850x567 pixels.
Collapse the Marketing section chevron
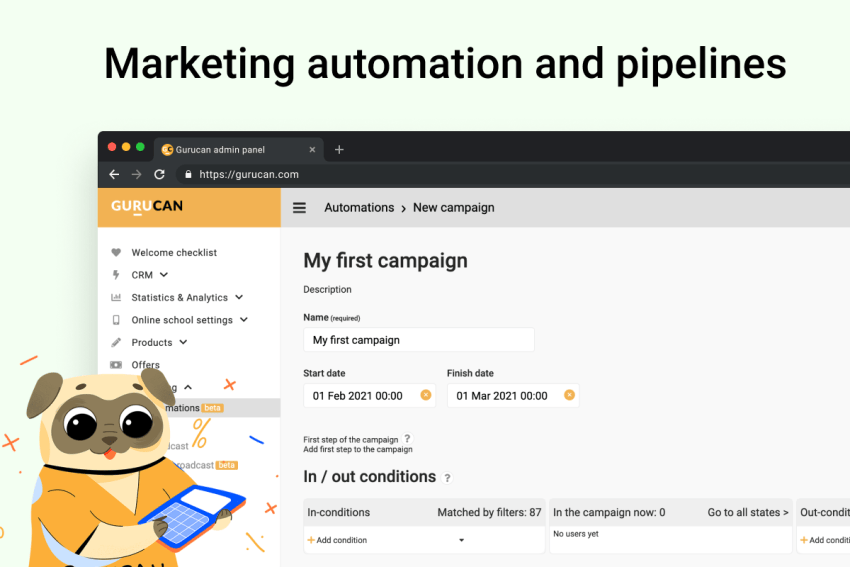[188, 387]
